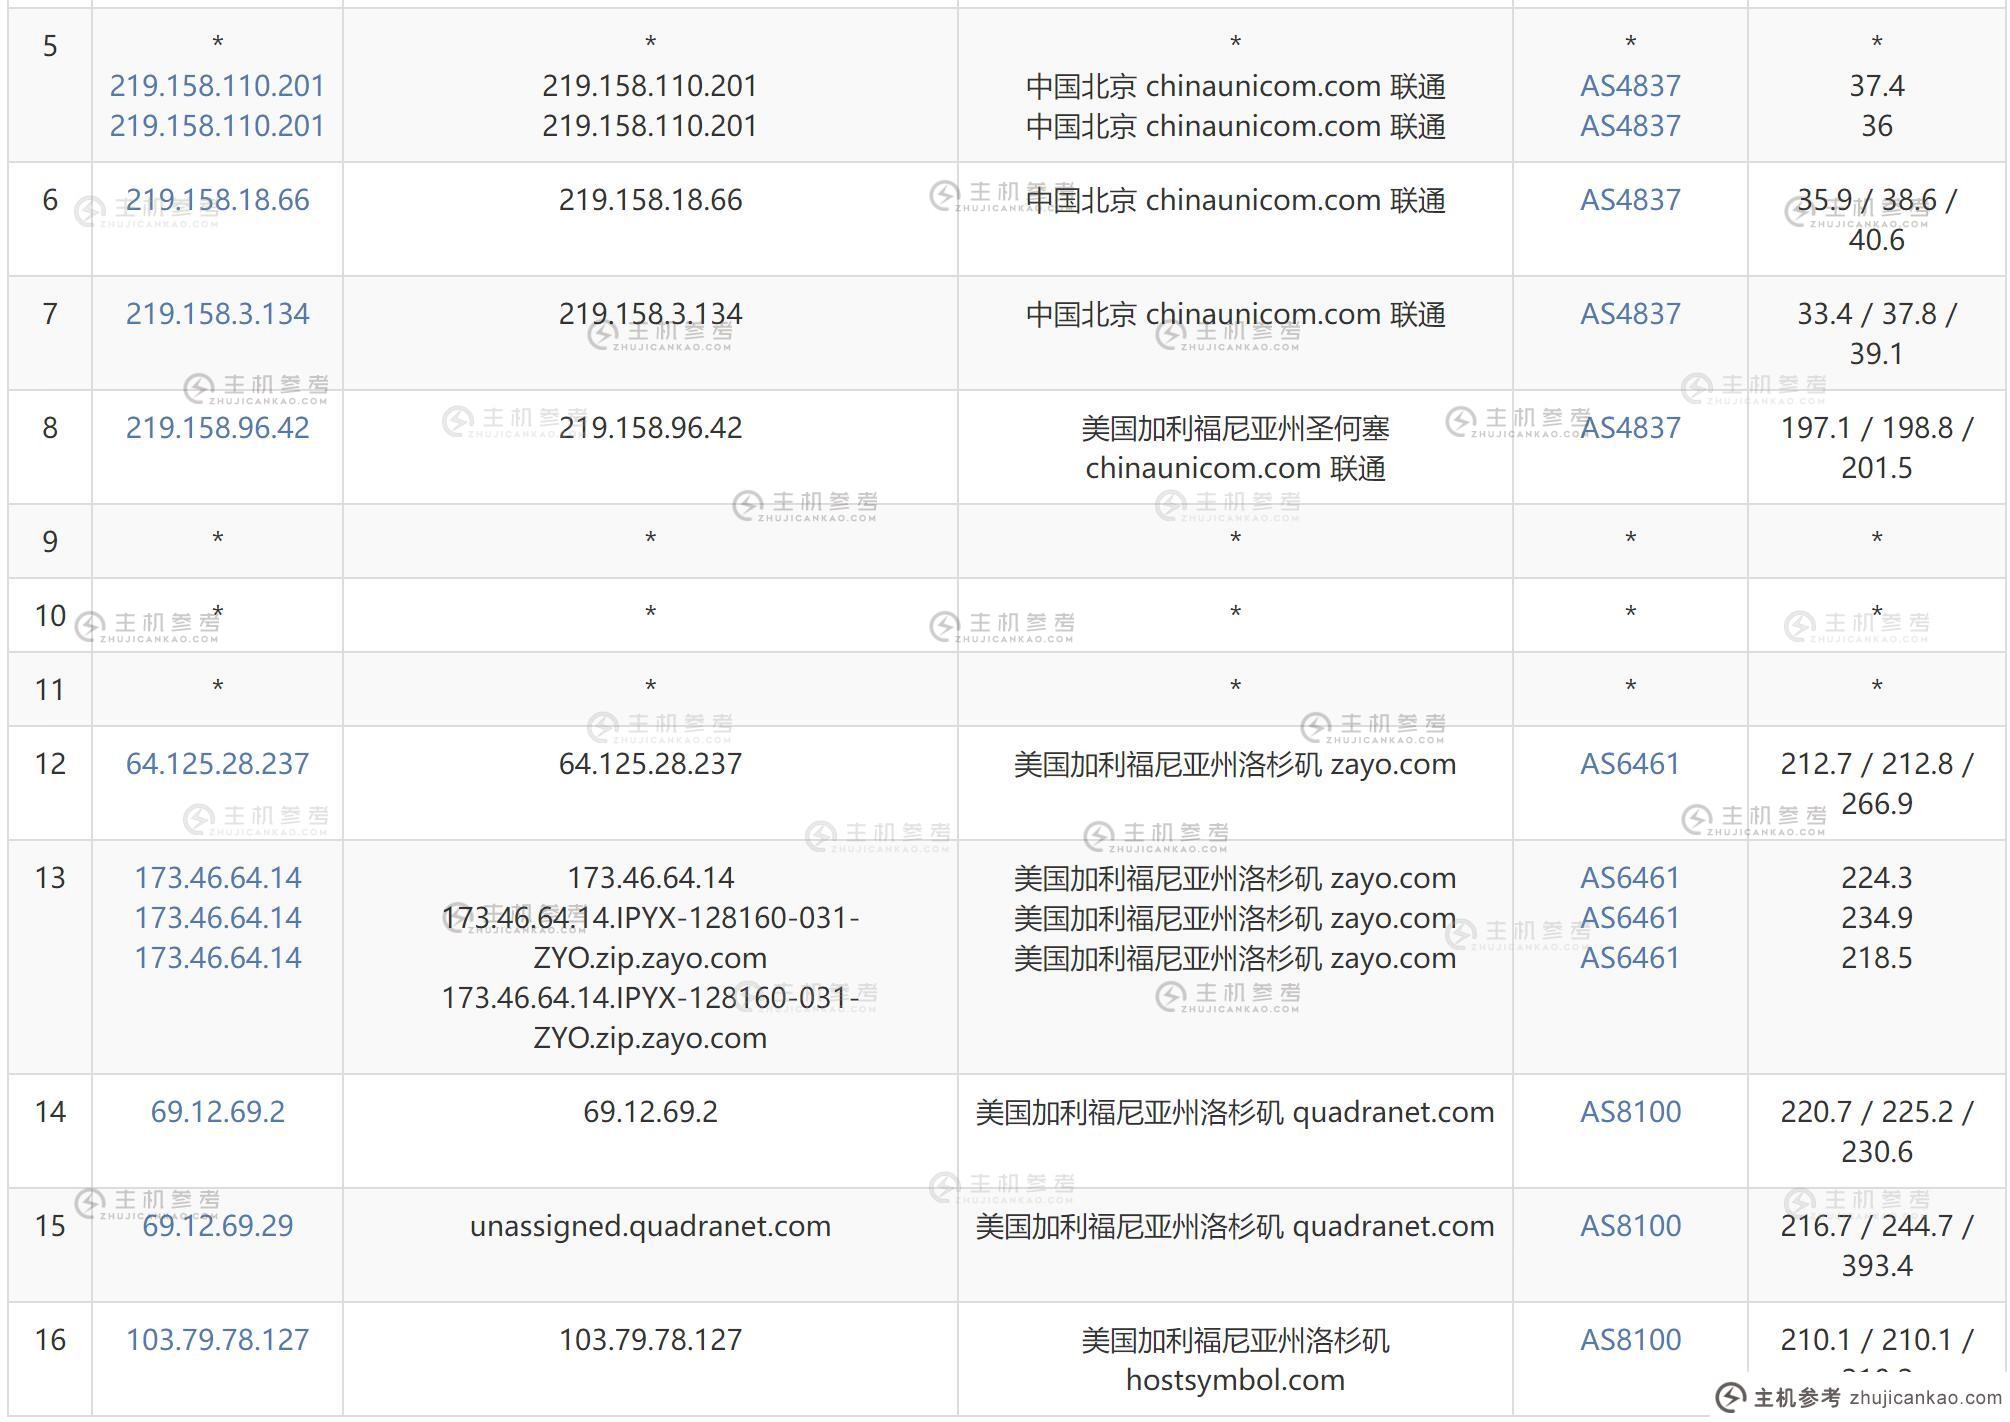Open AS6461 link in hop 12 row
Image resolution: width=2010 pixels, height=1422 pixels.
click(x=1630, y=764)
